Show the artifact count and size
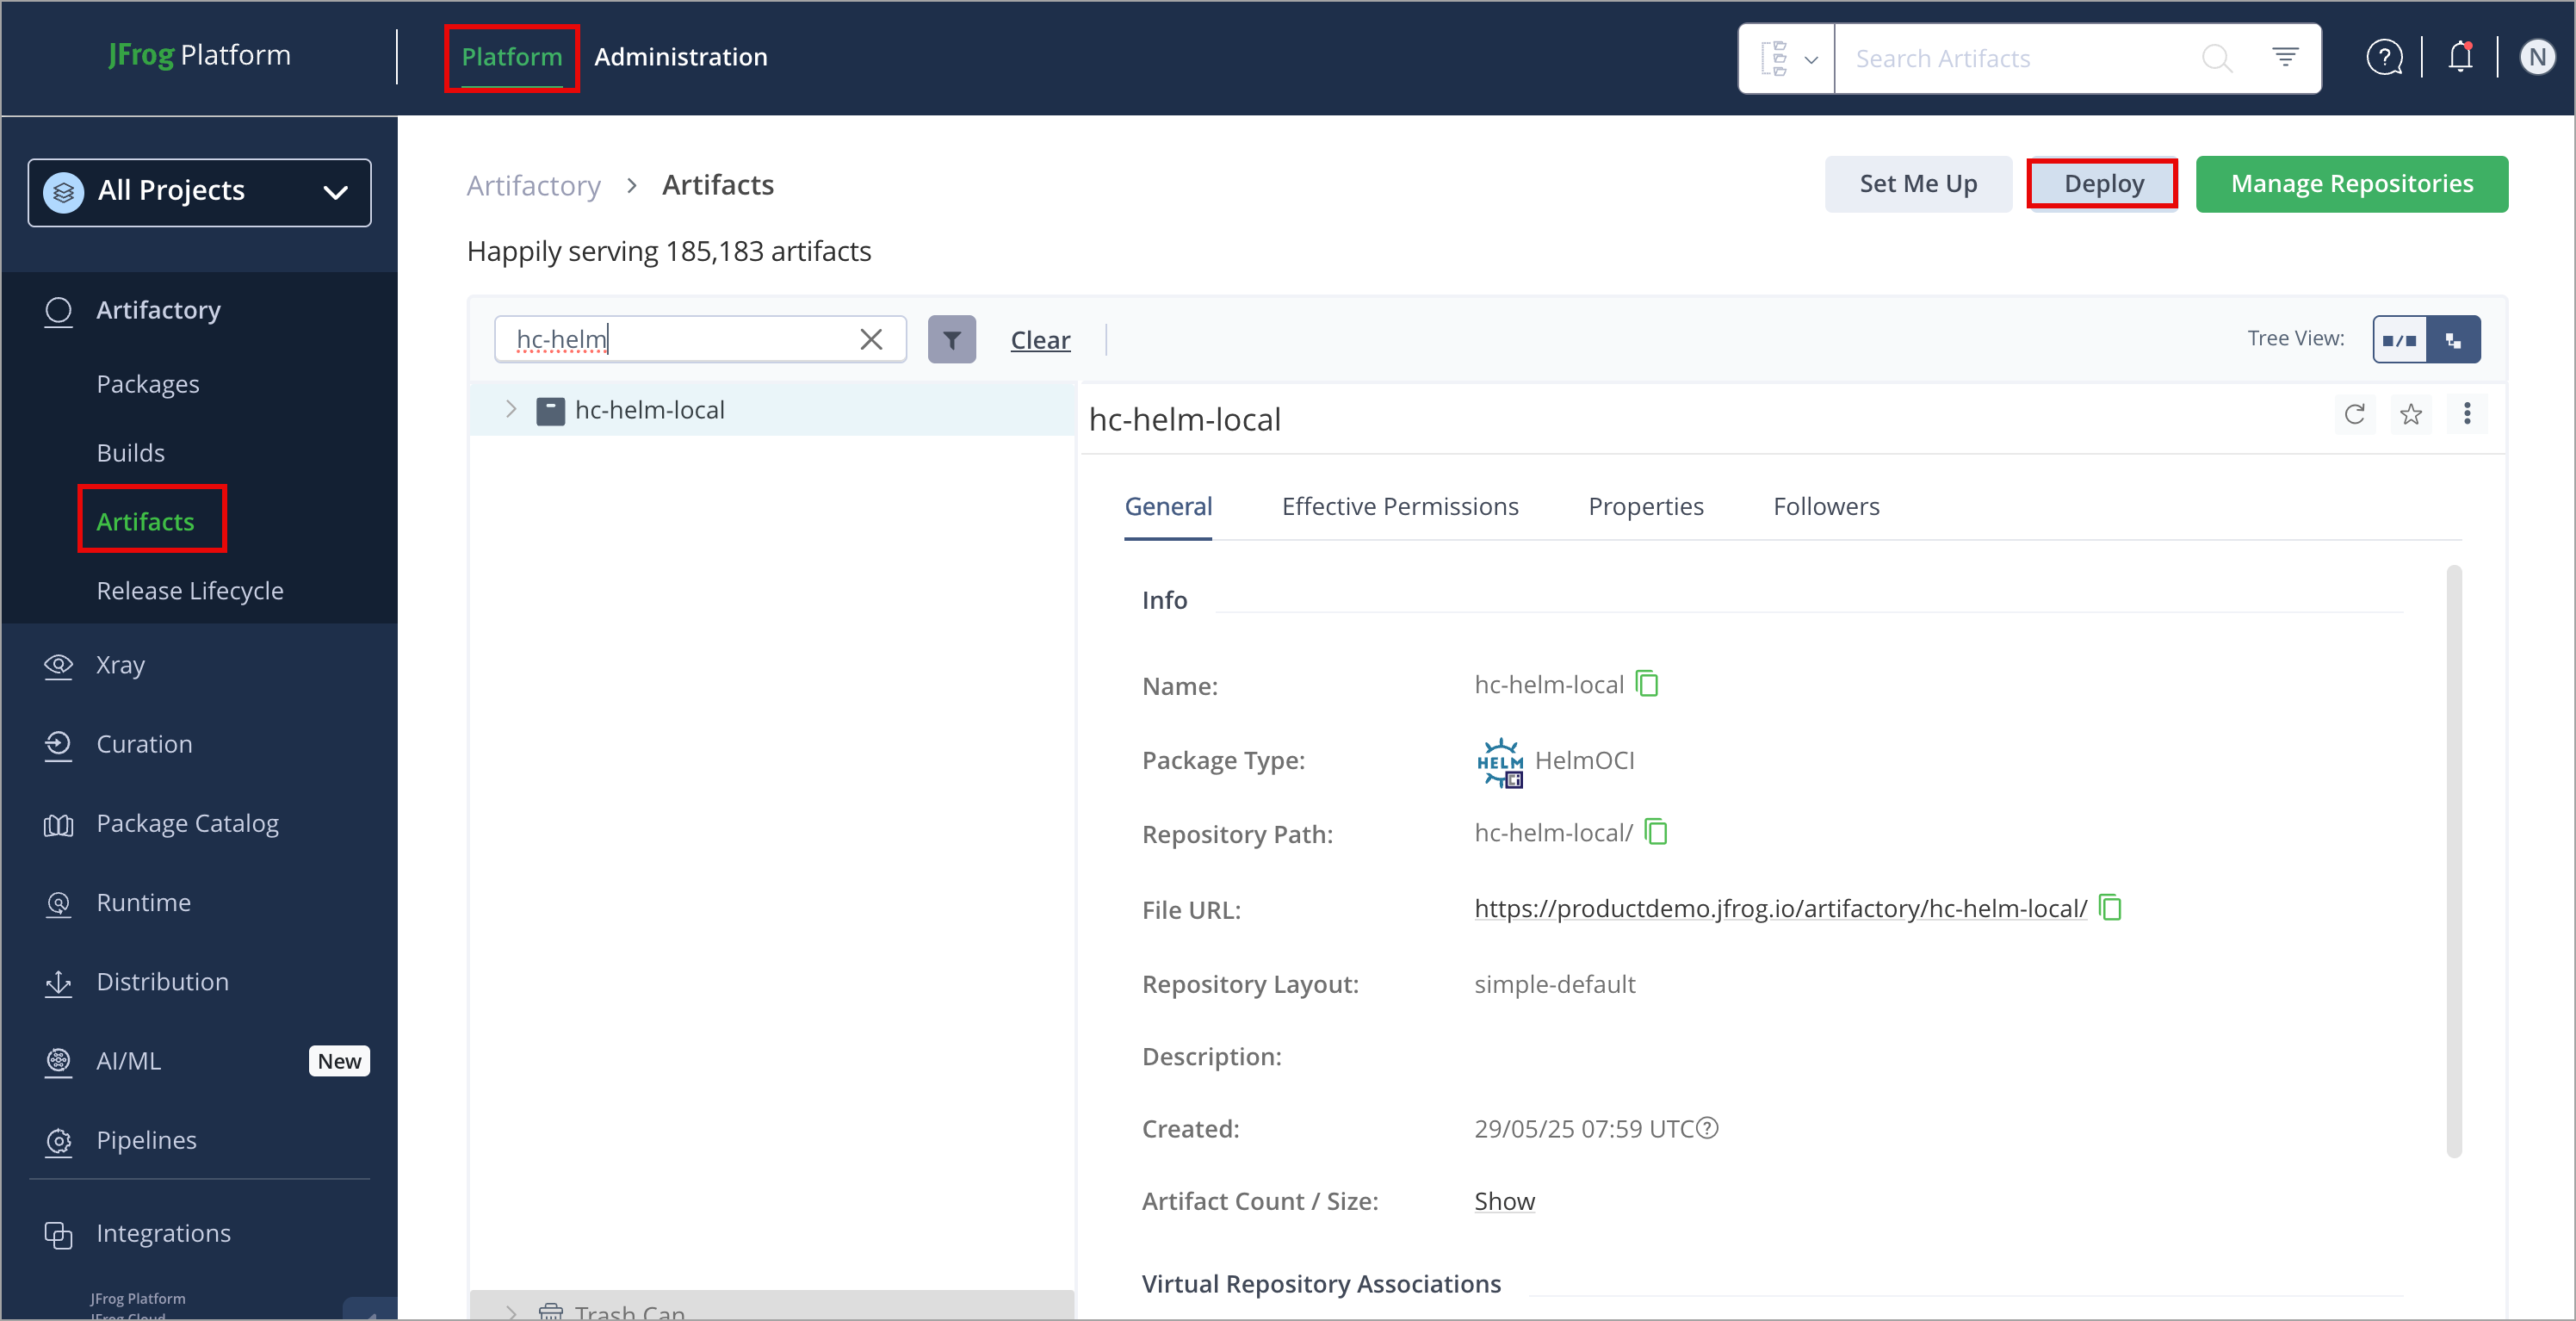This screenshot has width=2576, height=1321. (1504, 1200)
